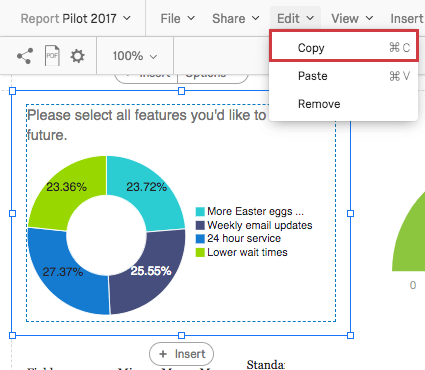Click the bottom-right resize handle of the chart

point(350,335)
